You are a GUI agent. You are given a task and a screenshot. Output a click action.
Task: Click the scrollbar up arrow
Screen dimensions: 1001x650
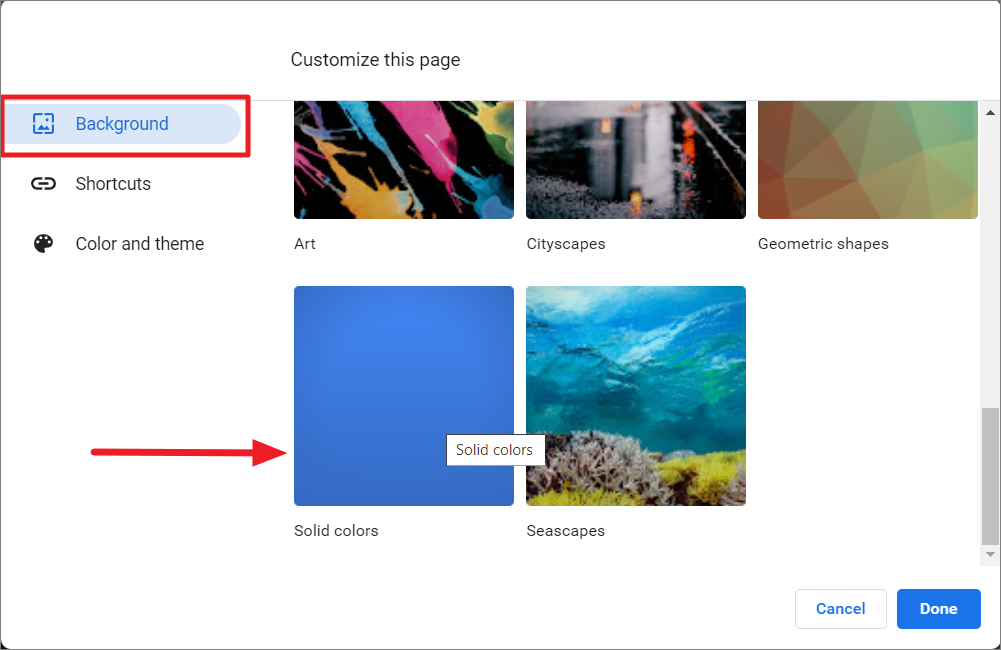click(x=990, y=112)
